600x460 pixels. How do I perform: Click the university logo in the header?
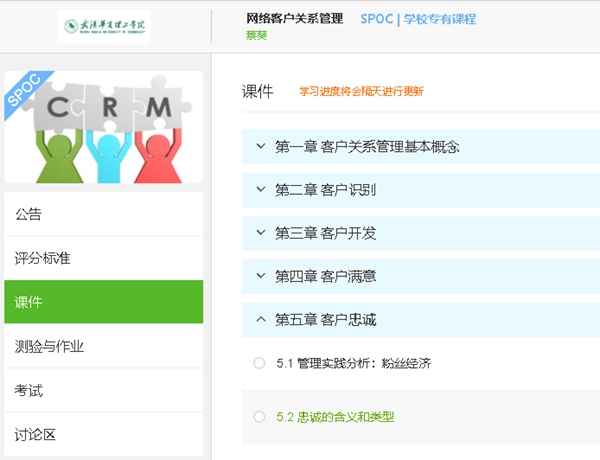(x=104, y=26)
